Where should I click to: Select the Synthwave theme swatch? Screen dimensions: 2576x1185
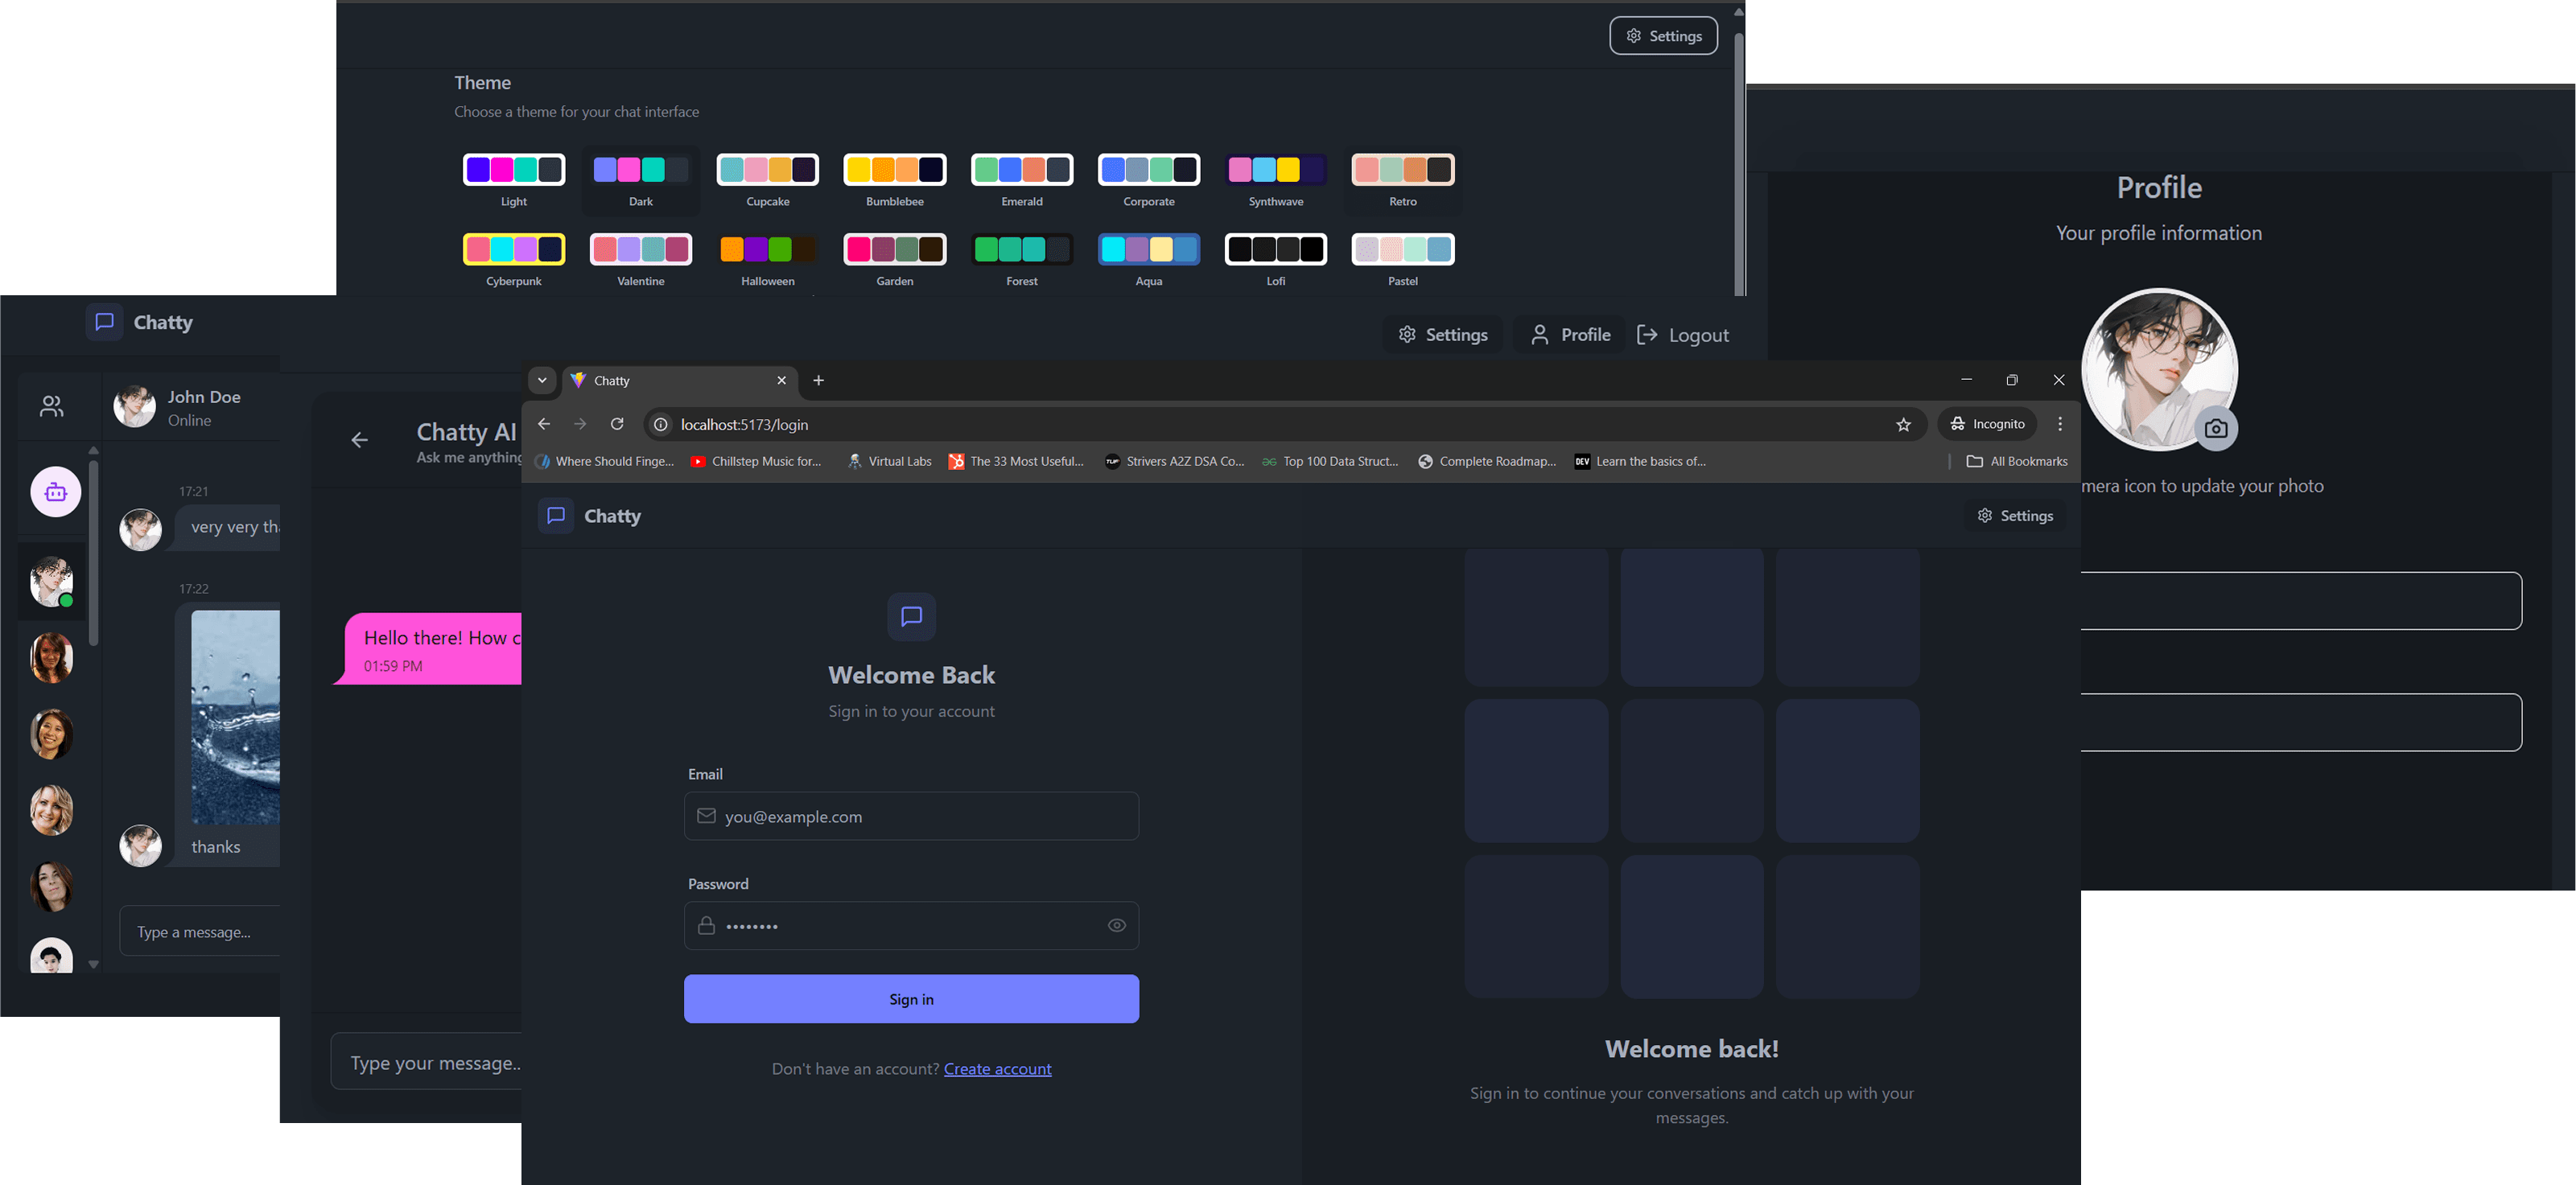tap(1275, 170)
